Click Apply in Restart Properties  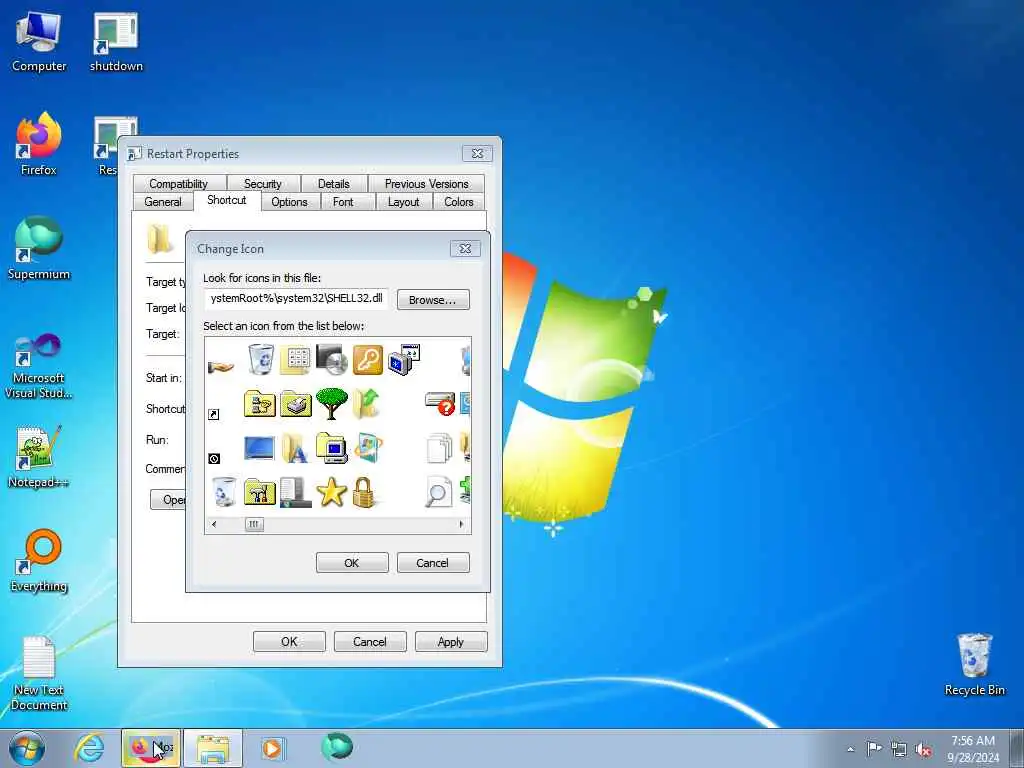(x=451, y=642)
